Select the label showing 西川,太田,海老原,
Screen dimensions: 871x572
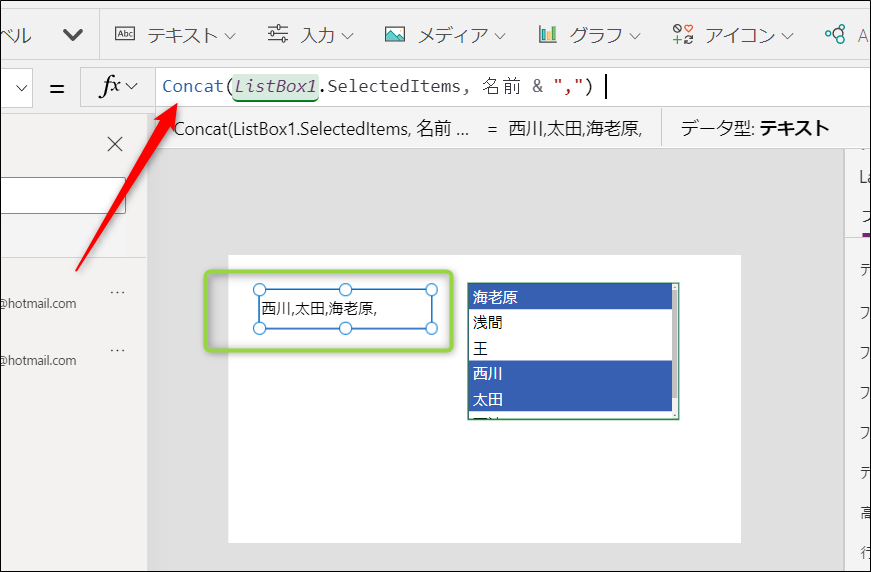point(345,309)
